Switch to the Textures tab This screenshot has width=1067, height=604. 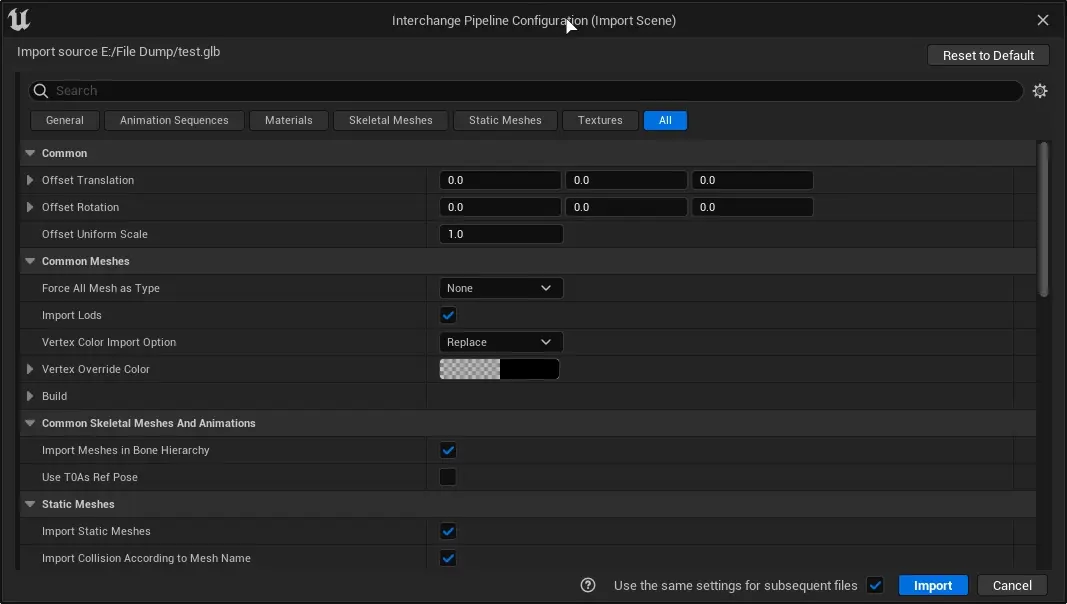[600, 120]
